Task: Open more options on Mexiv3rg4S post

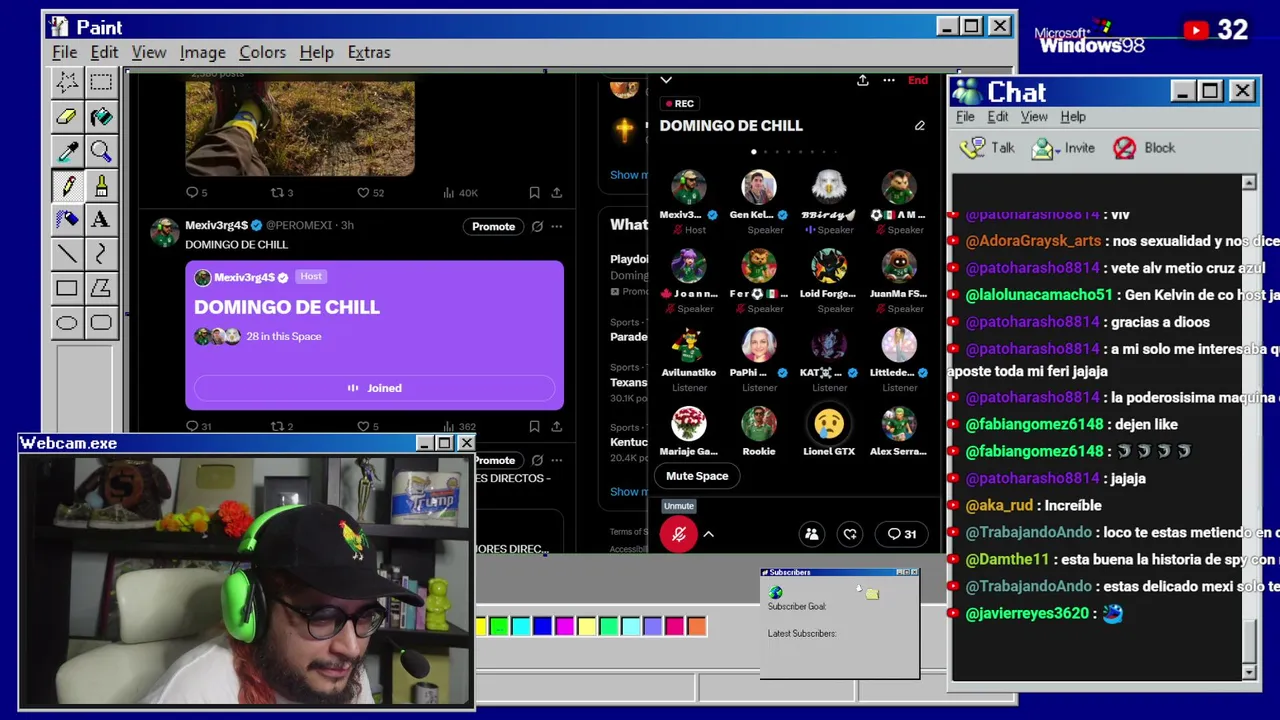Action: [556, 226]
